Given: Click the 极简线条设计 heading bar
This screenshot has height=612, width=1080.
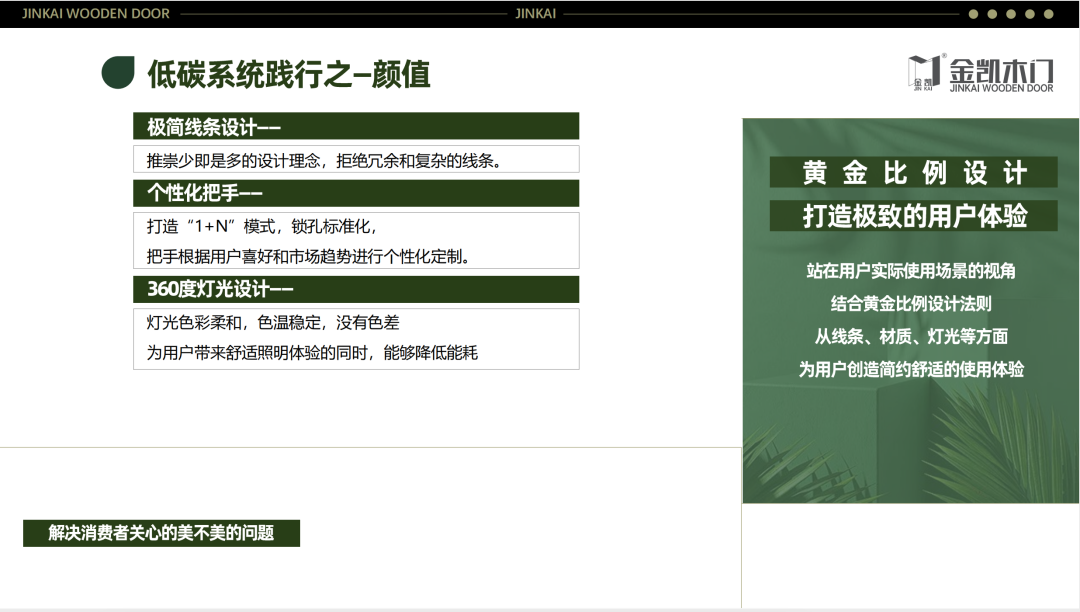Looking at the screenshot, I should coord(356,127).
